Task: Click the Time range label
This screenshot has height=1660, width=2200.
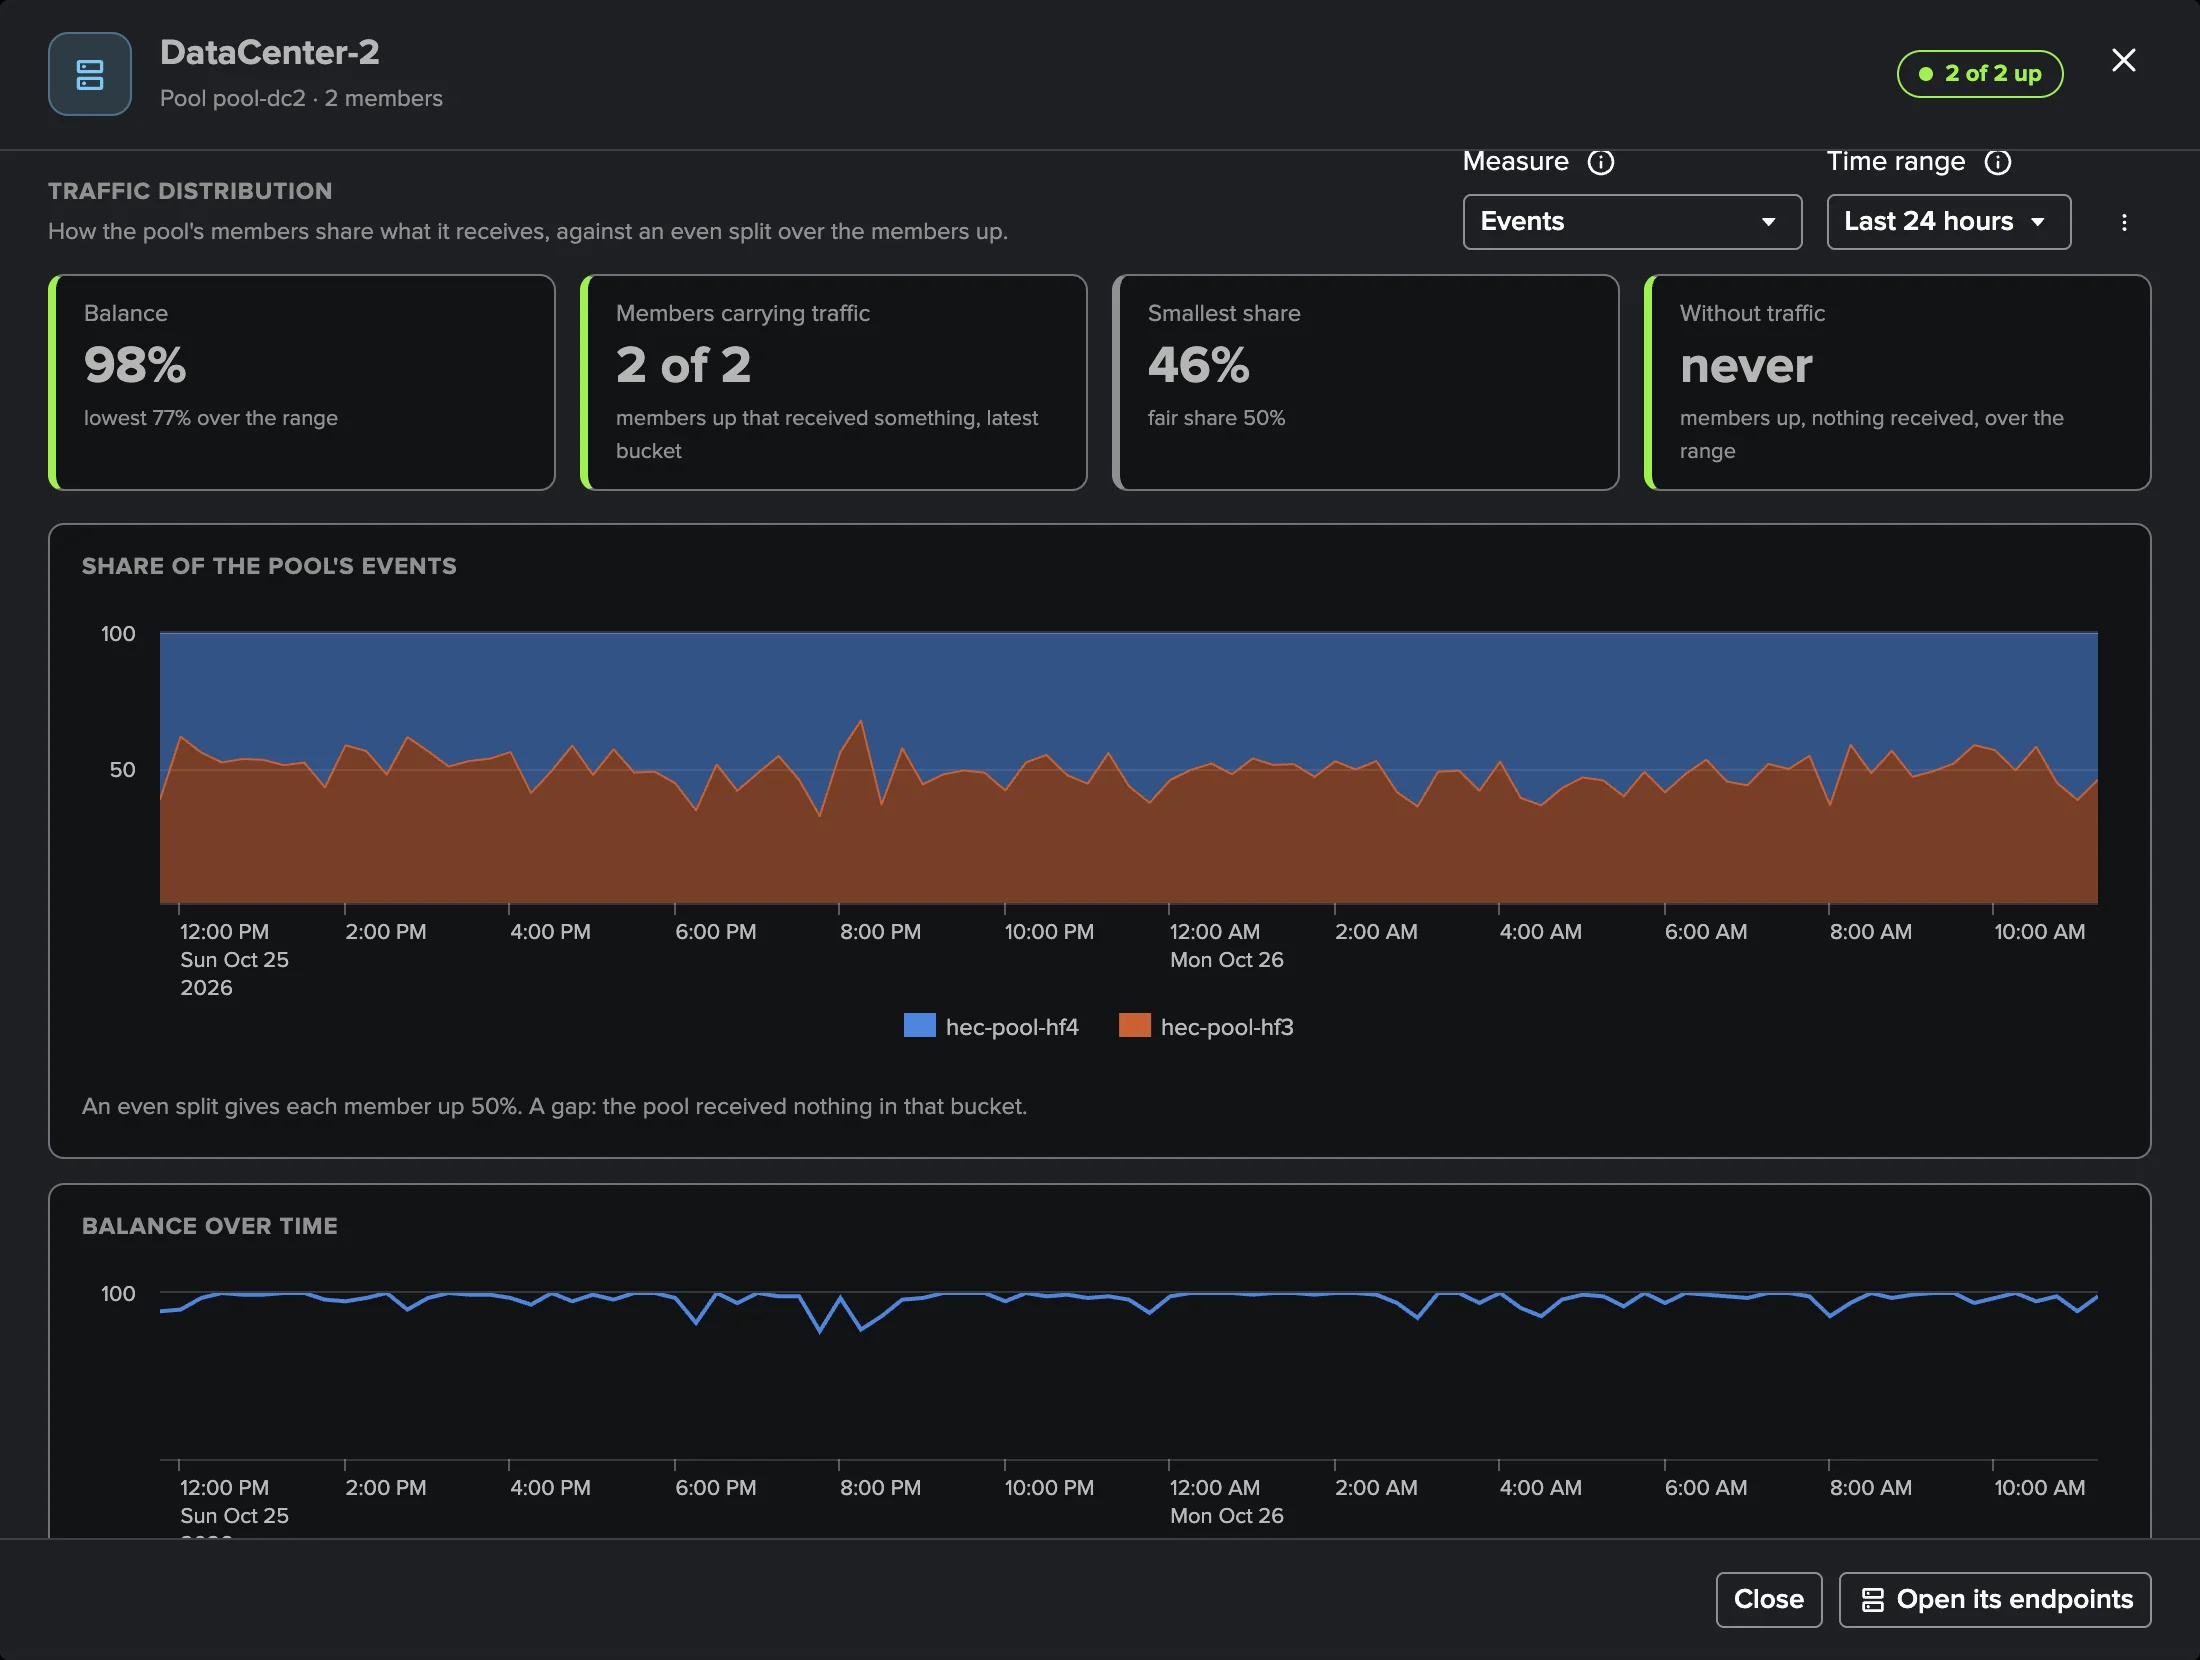Action: point(1896,161)
